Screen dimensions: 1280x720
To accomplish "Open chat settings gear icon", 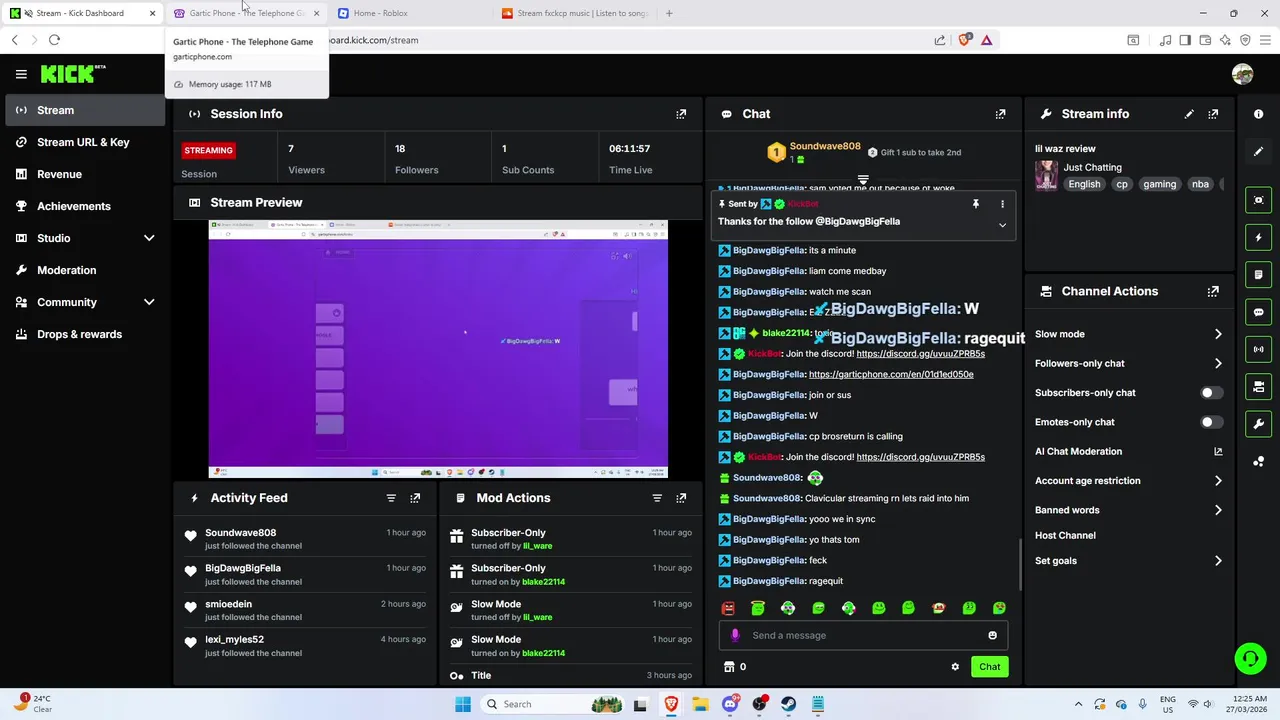I will (x=955, y=667).
